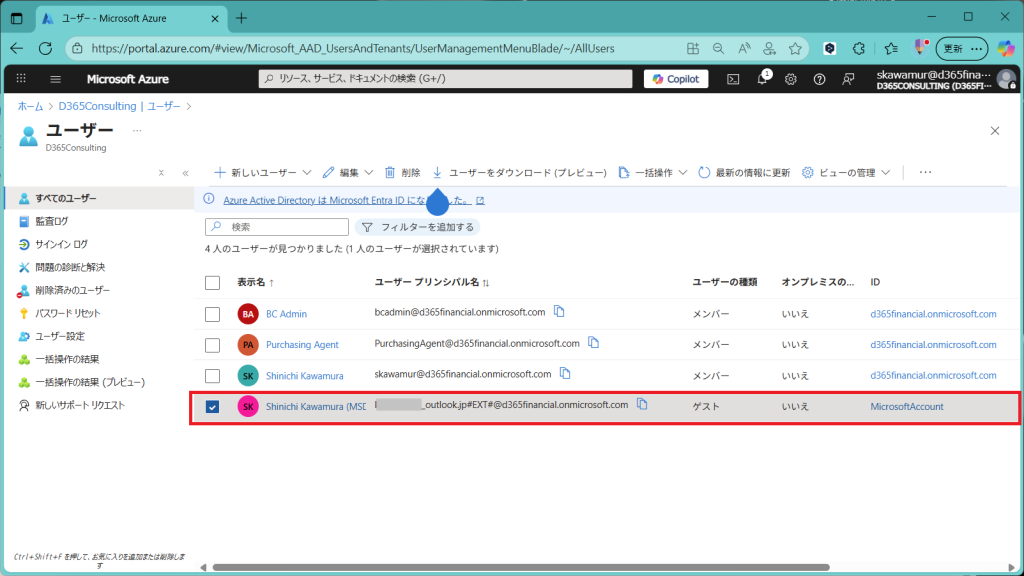The height and width of the screenshot is (576, 1024).
Task: Uncheck the selected guest user checkbox
Action: (212, 407)
